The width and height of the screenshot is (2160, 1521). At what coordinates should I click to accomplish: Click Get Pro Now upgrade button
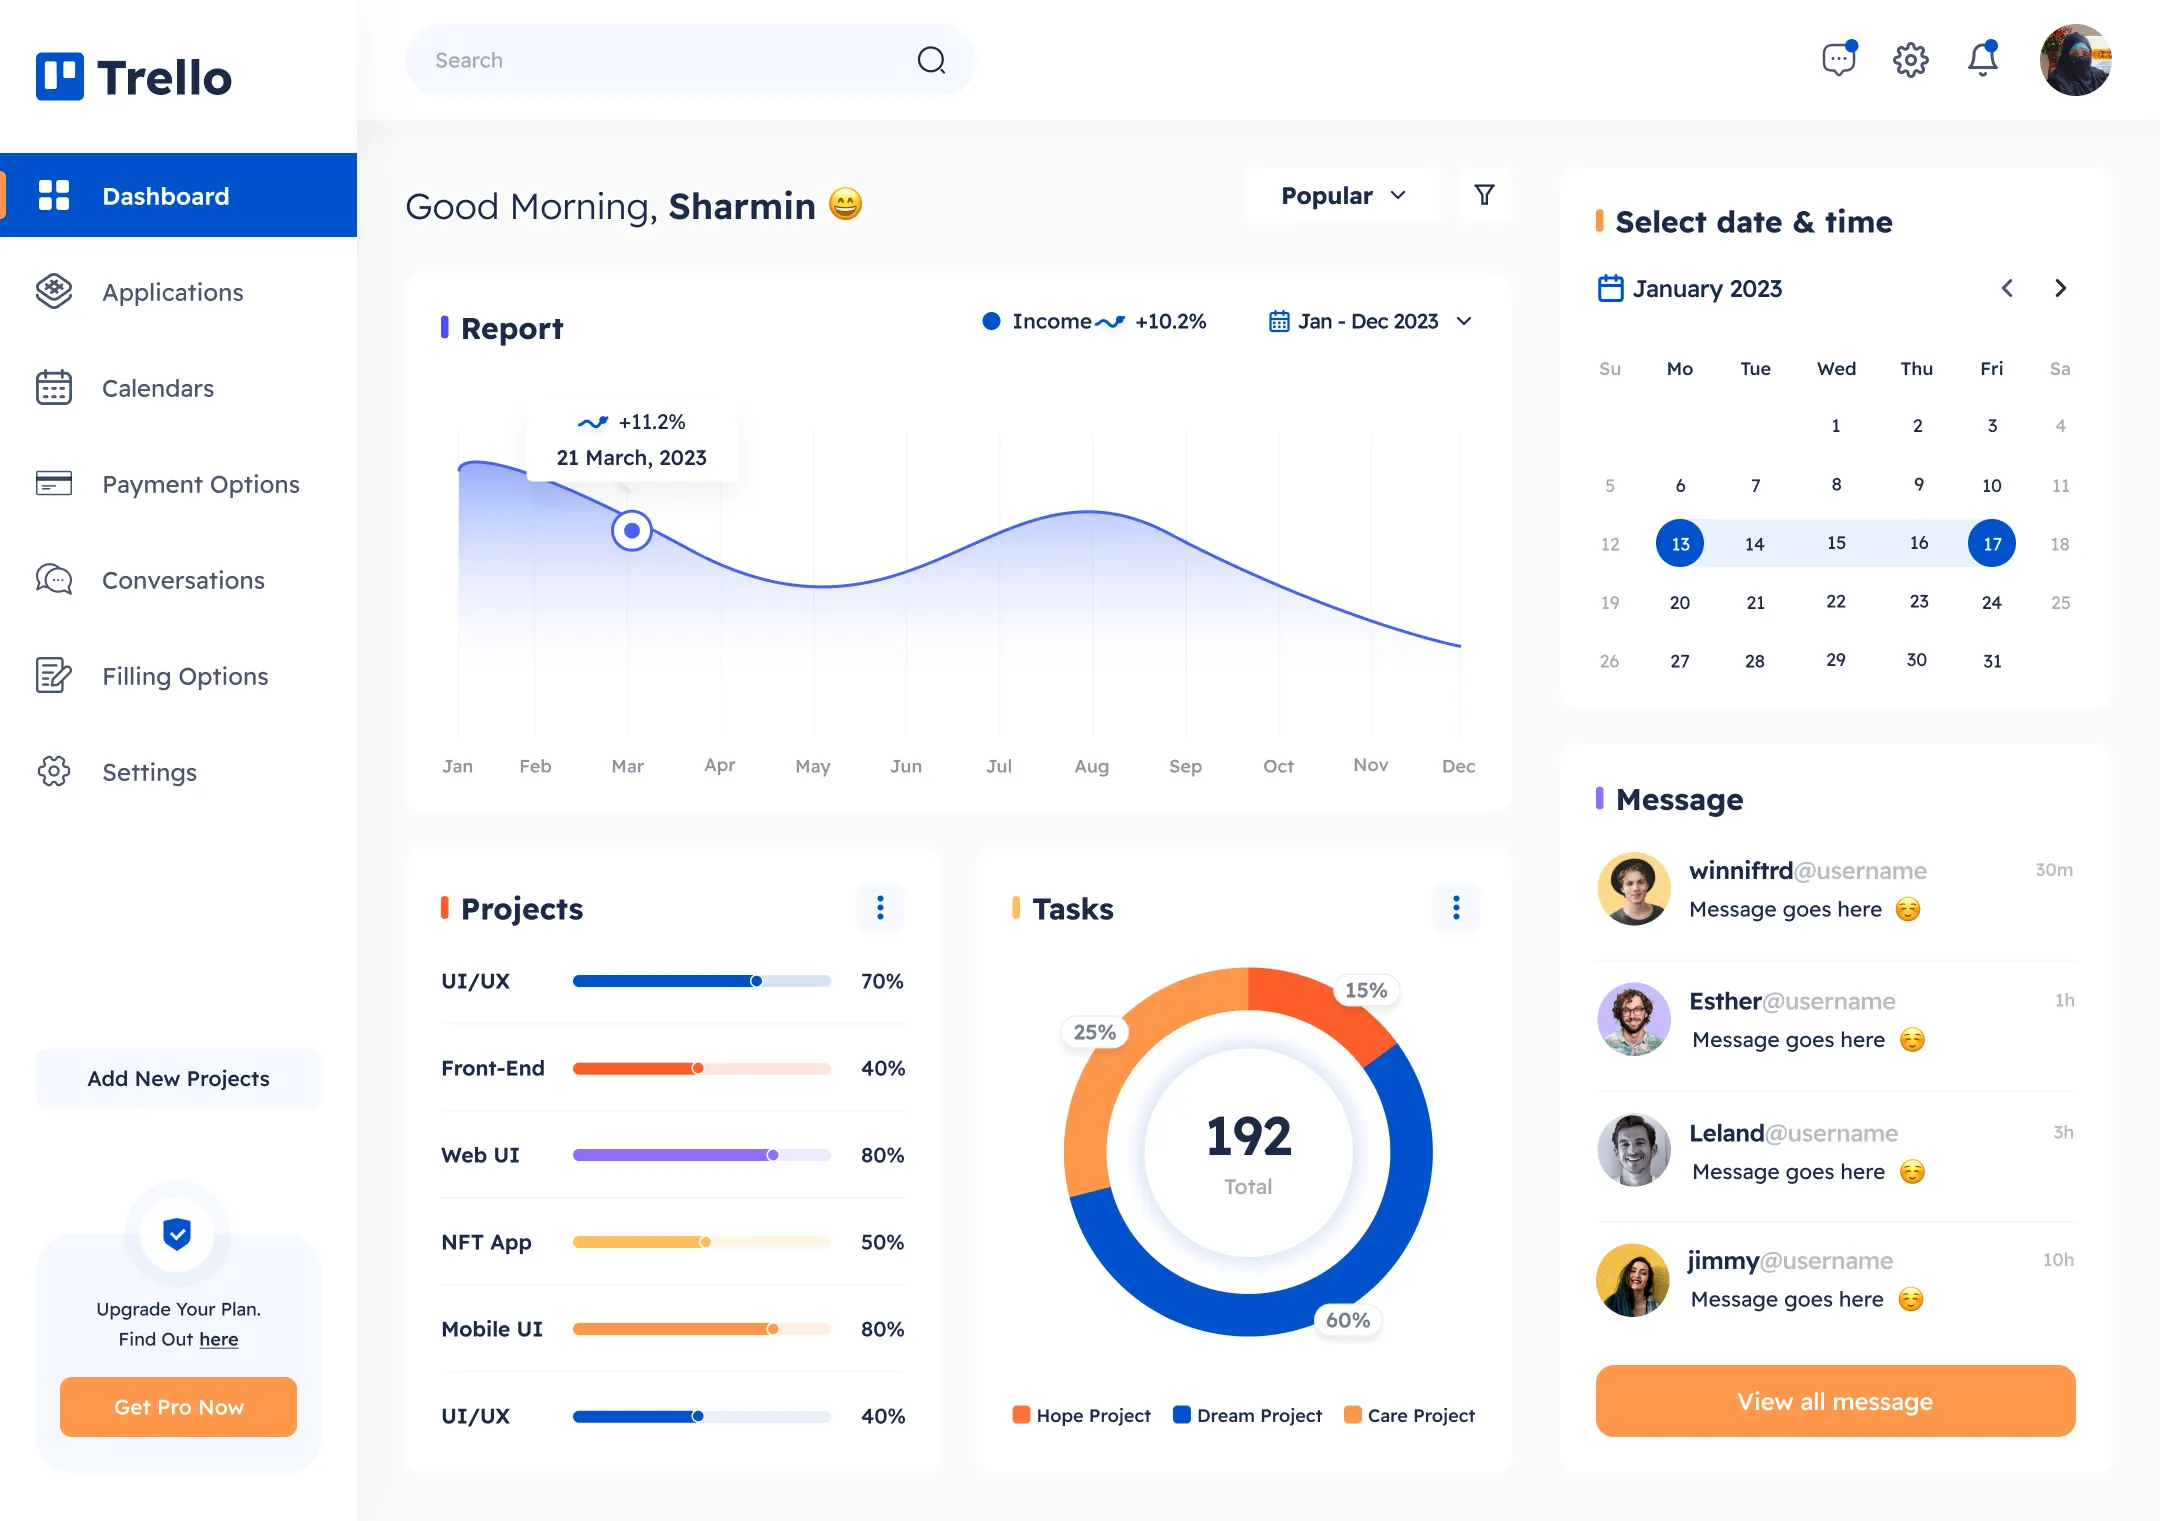(178, 1407)
